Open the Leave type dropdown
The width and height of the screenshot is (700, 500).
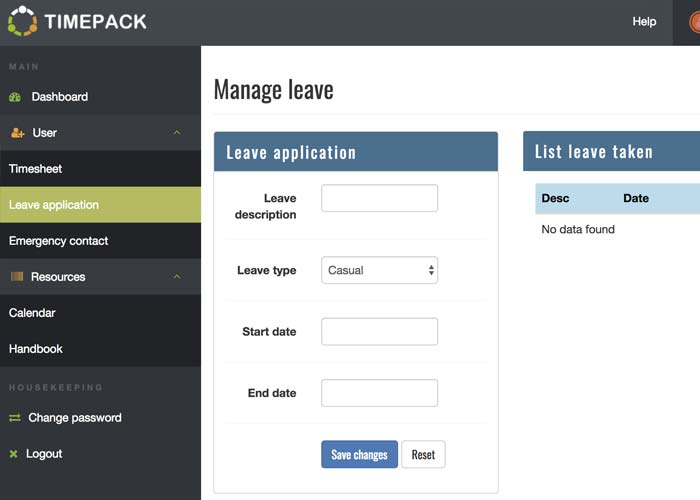coord(379,270)
